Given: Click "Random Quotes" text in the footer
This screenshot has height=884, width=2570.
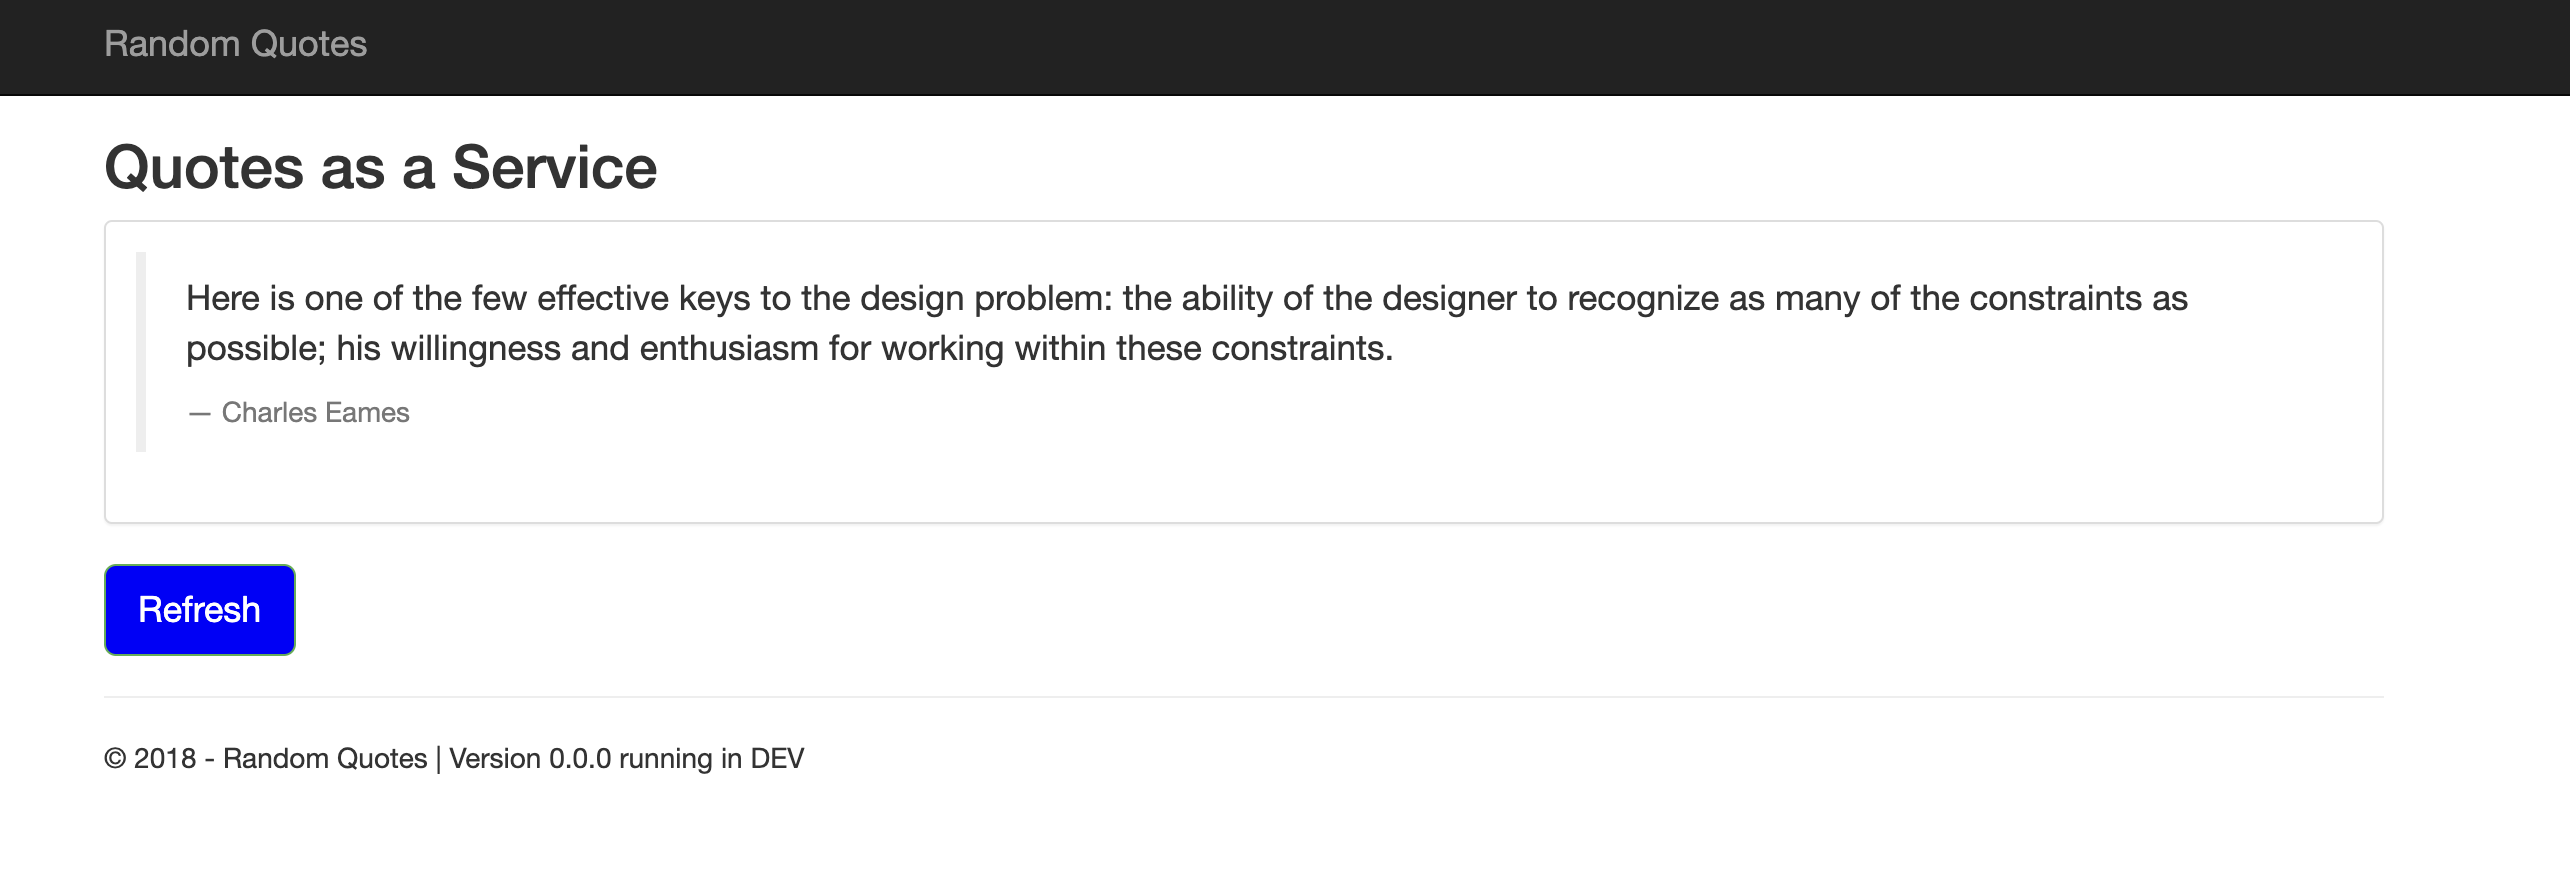Looking at the screenshot, I should pos(325,759).
